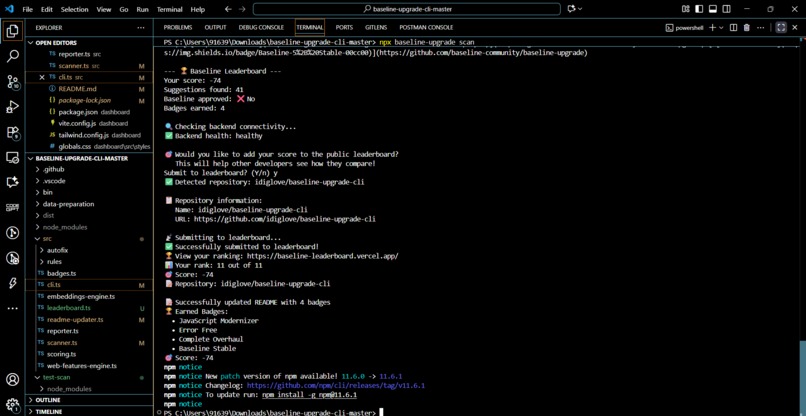Split the terminal
806x416 pixels.
click(734, 27)
